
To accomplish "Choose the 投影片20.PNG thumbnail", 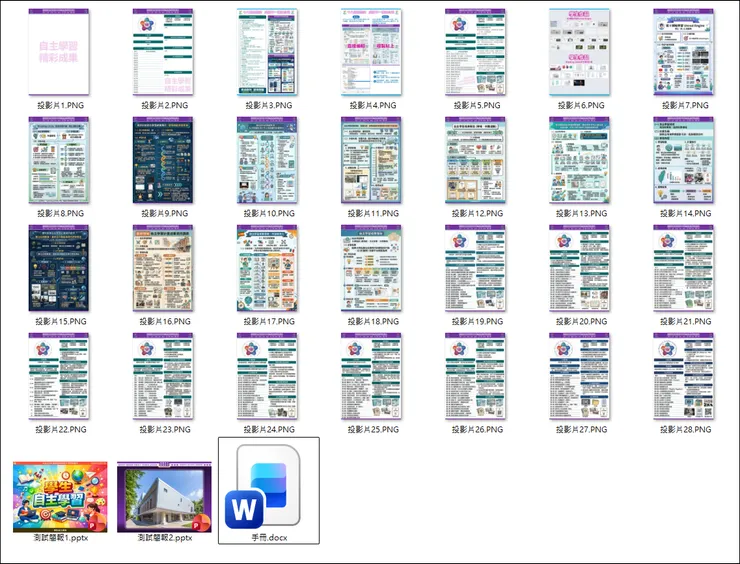I will pyautogui.click(x=580, y=268).
